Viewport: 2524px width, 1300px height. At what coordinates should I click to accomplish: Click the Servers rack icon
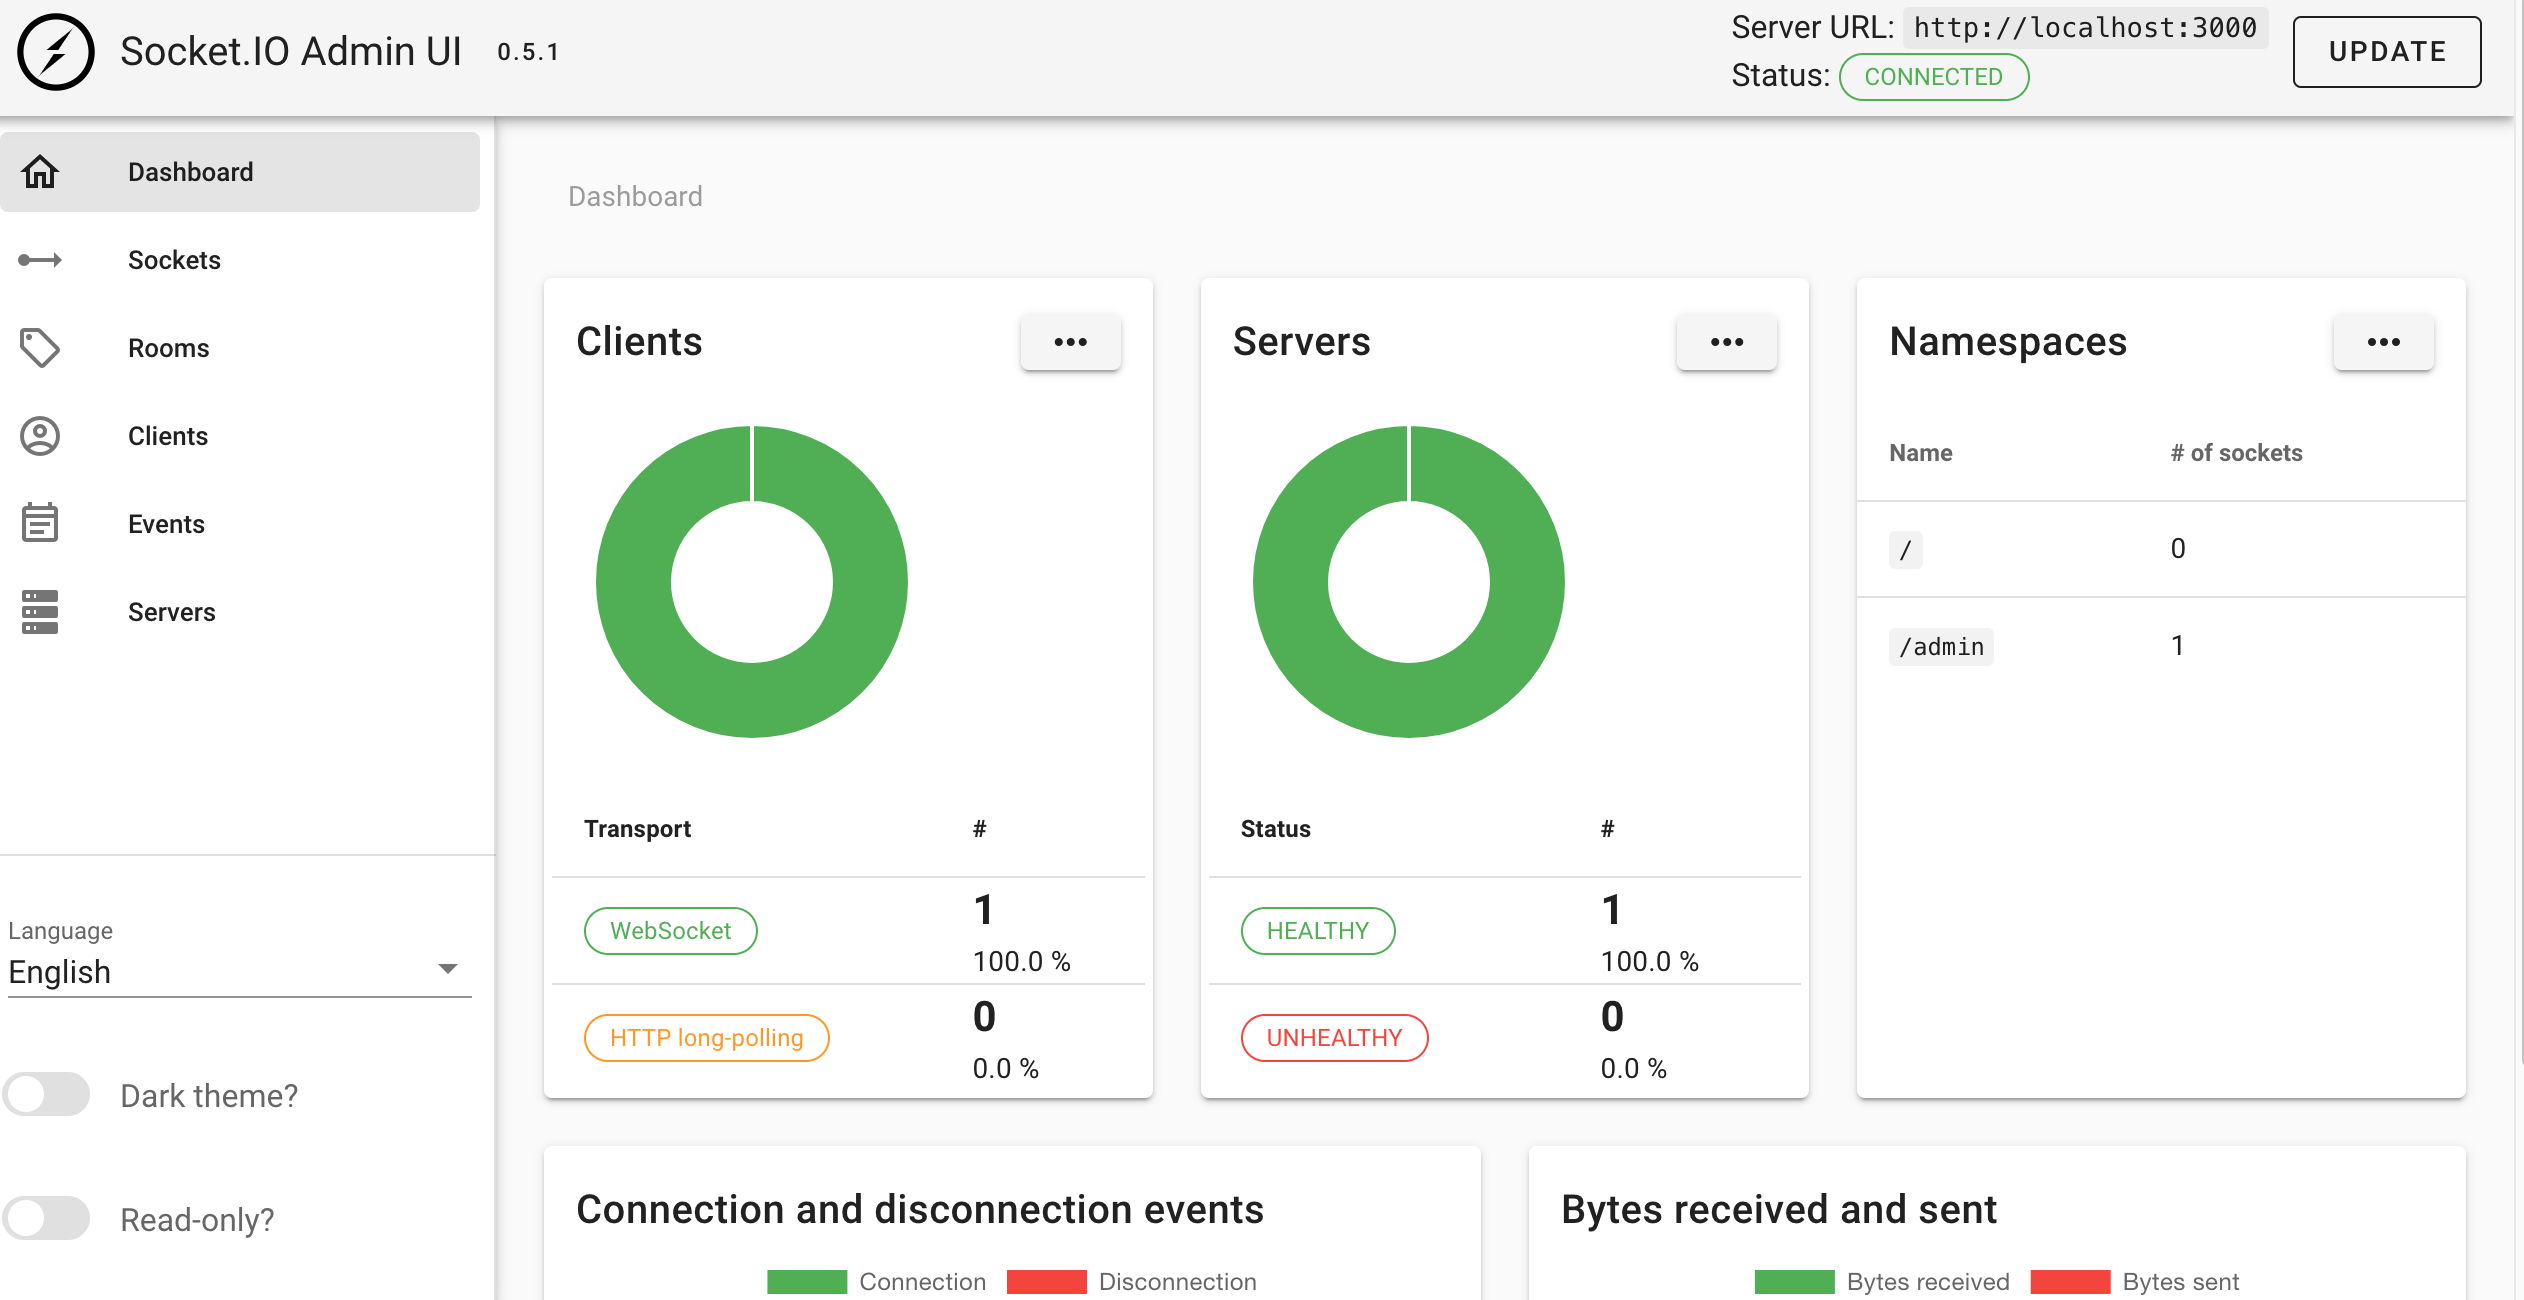(x=40, y=612)
